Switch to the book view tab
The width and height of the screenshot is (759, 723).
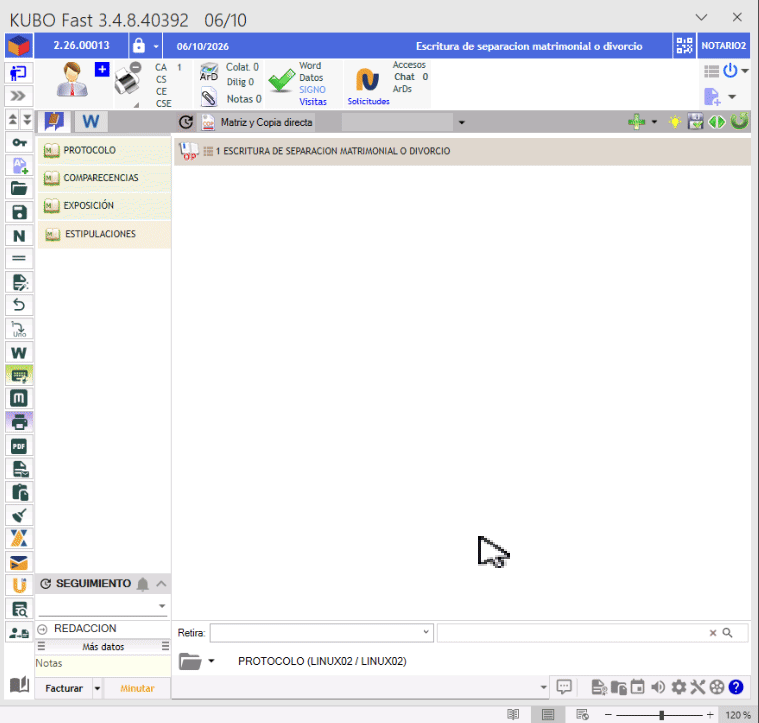54,121
